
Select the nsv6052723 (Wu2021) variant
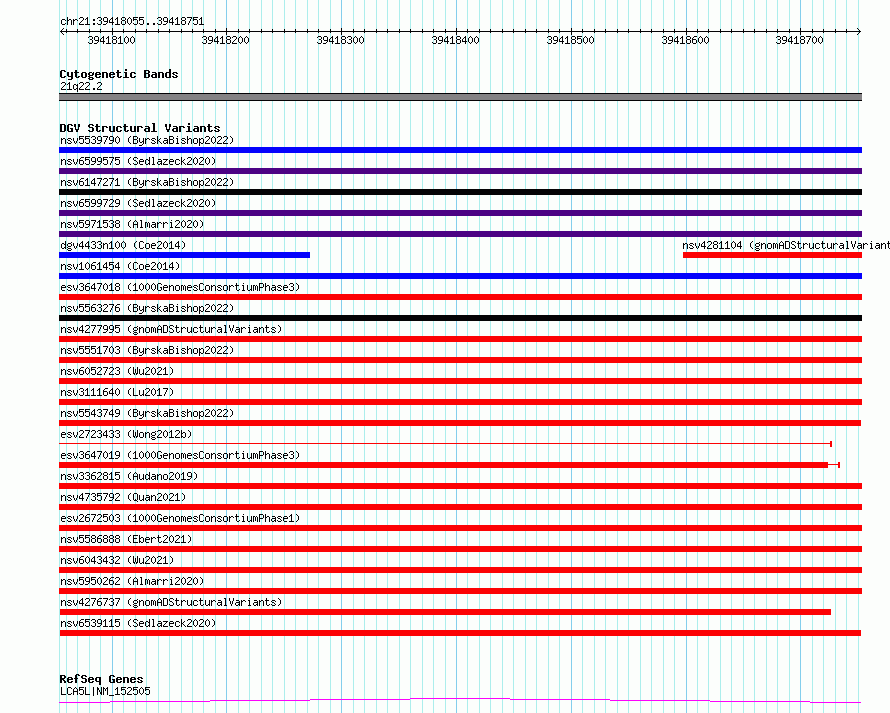[x=117, y=371]
